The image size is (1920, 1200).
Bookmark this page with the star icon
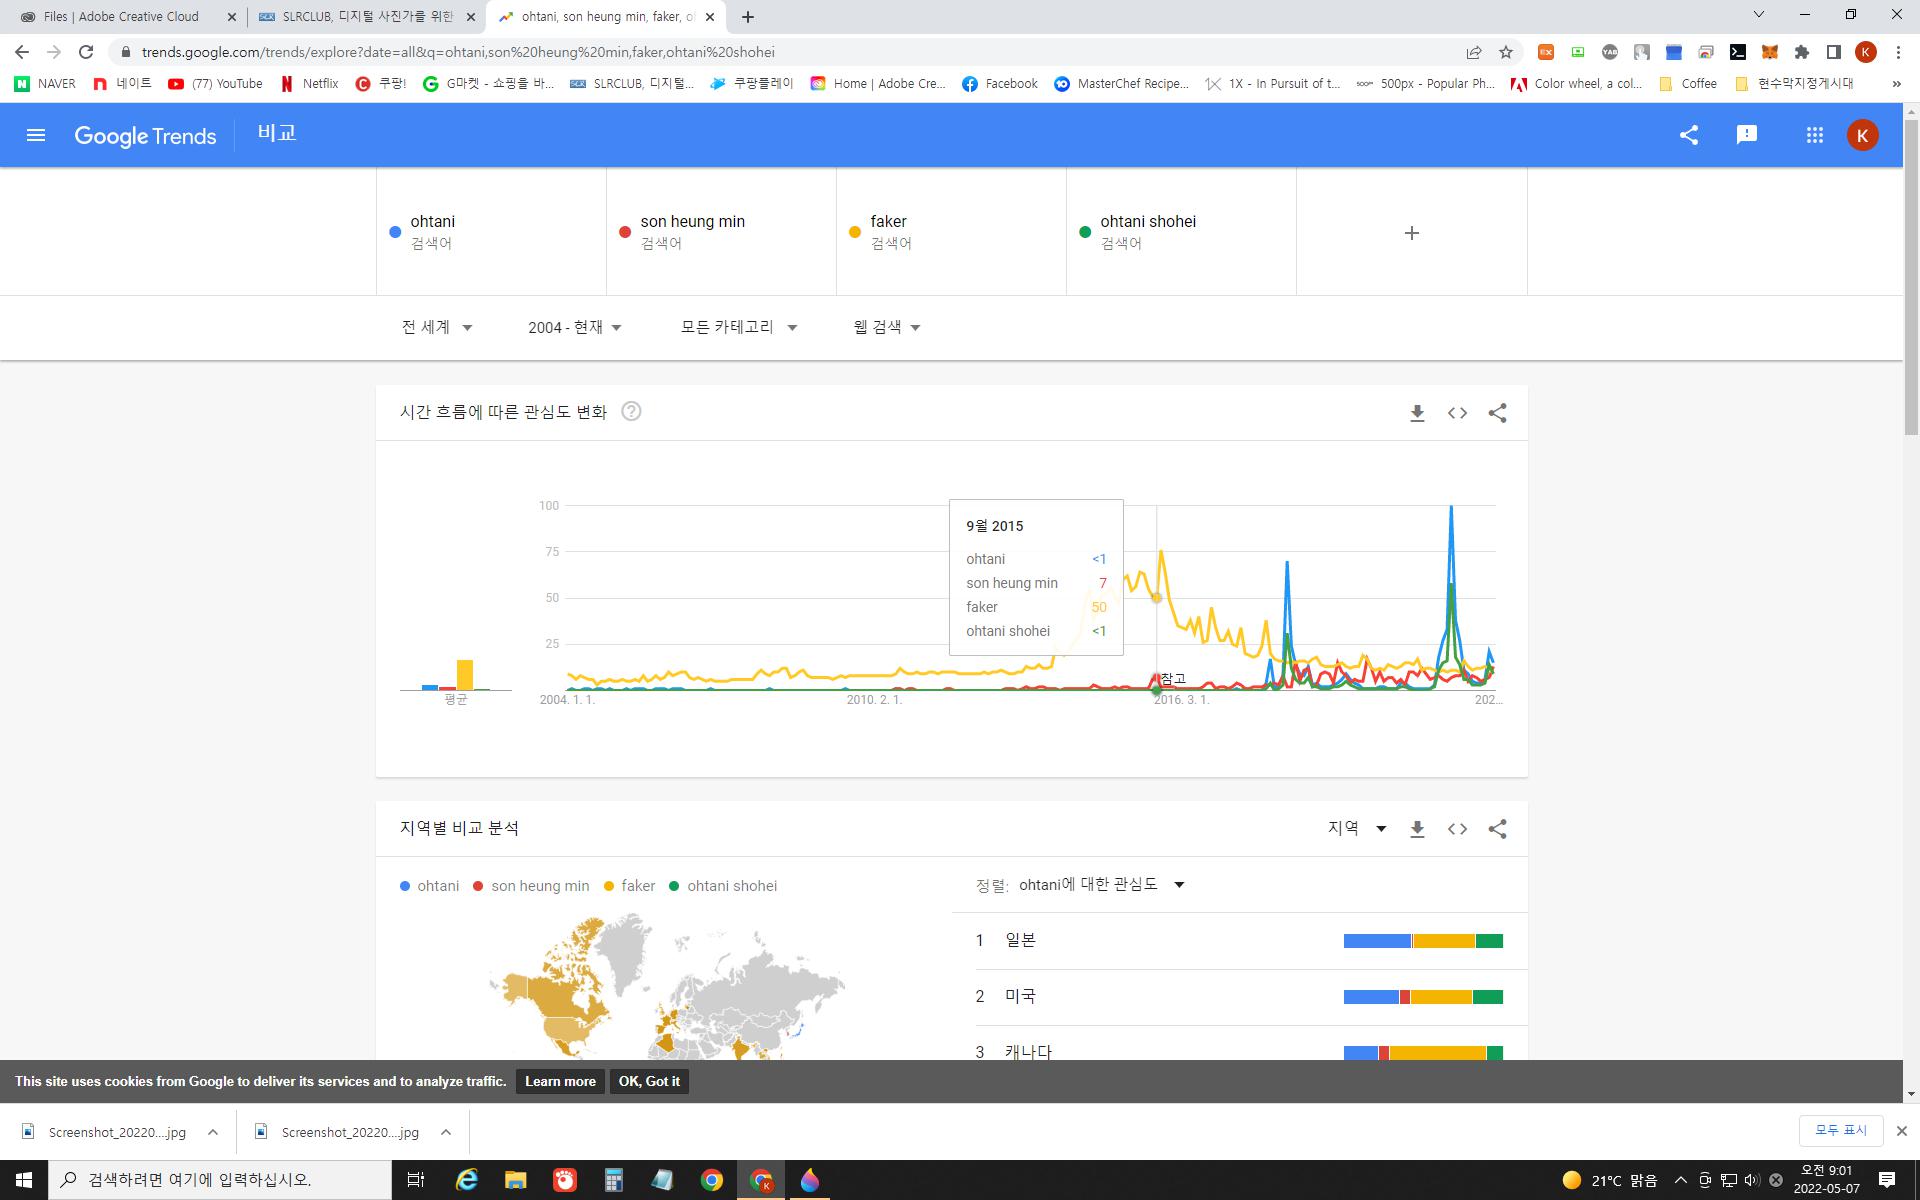coord(1506,52)
